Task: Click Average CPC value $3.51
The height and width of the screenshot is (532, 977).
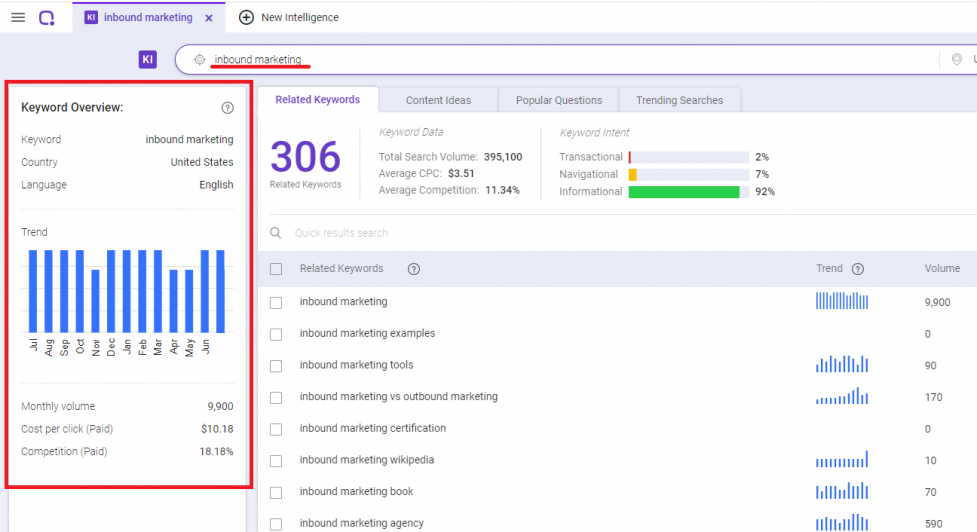Action: pyautogui.click(x=461, y=173)
